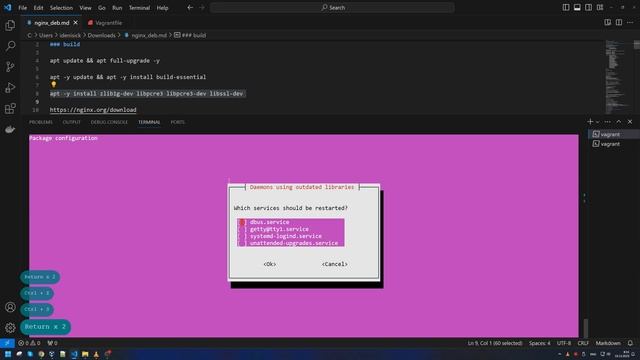The image size is (640, 360).
Task: Open the customize layout icon
Action: point(600,7)
